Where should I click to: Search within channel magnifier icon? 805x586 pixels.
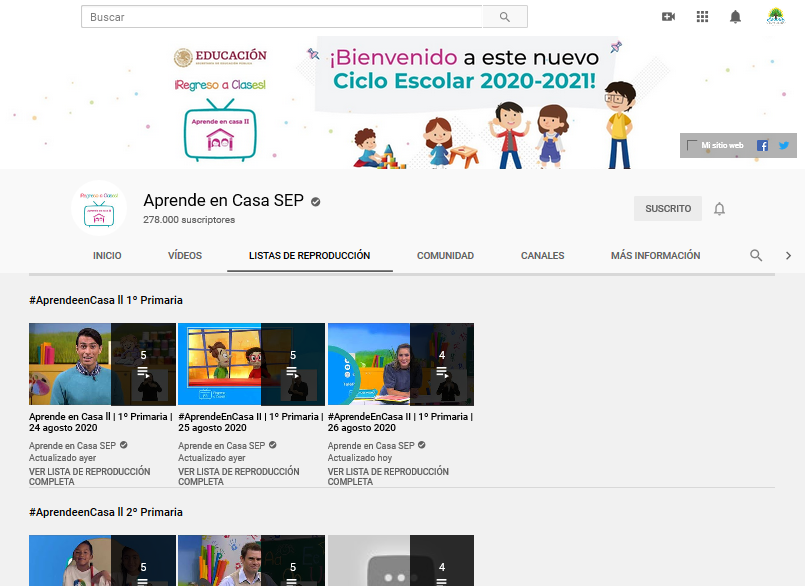point(756,255)
